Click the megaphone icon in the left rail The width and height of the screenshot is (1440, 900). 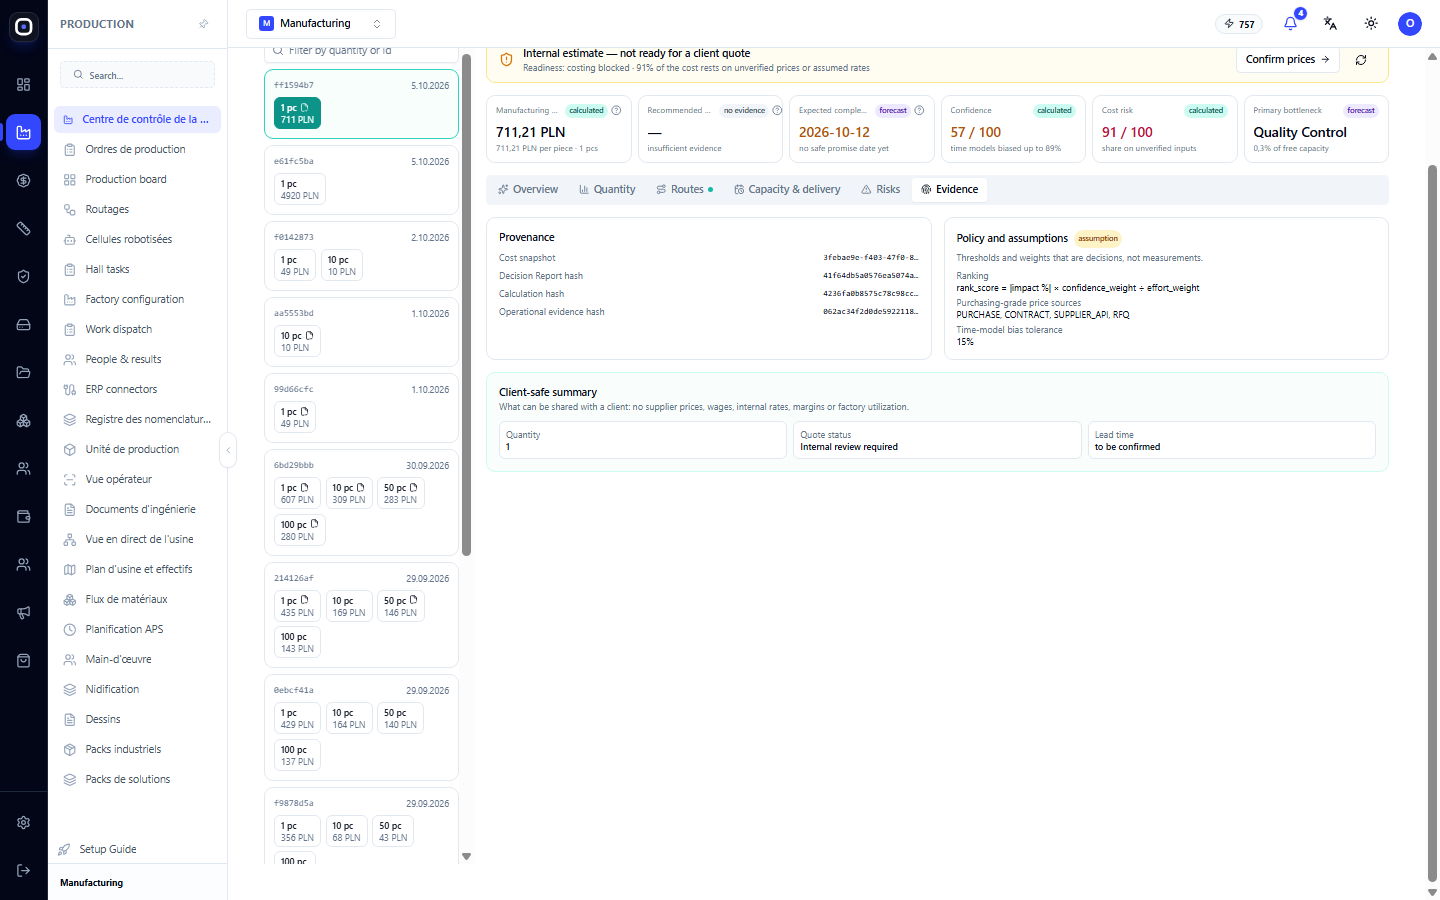tap(24, 613)
